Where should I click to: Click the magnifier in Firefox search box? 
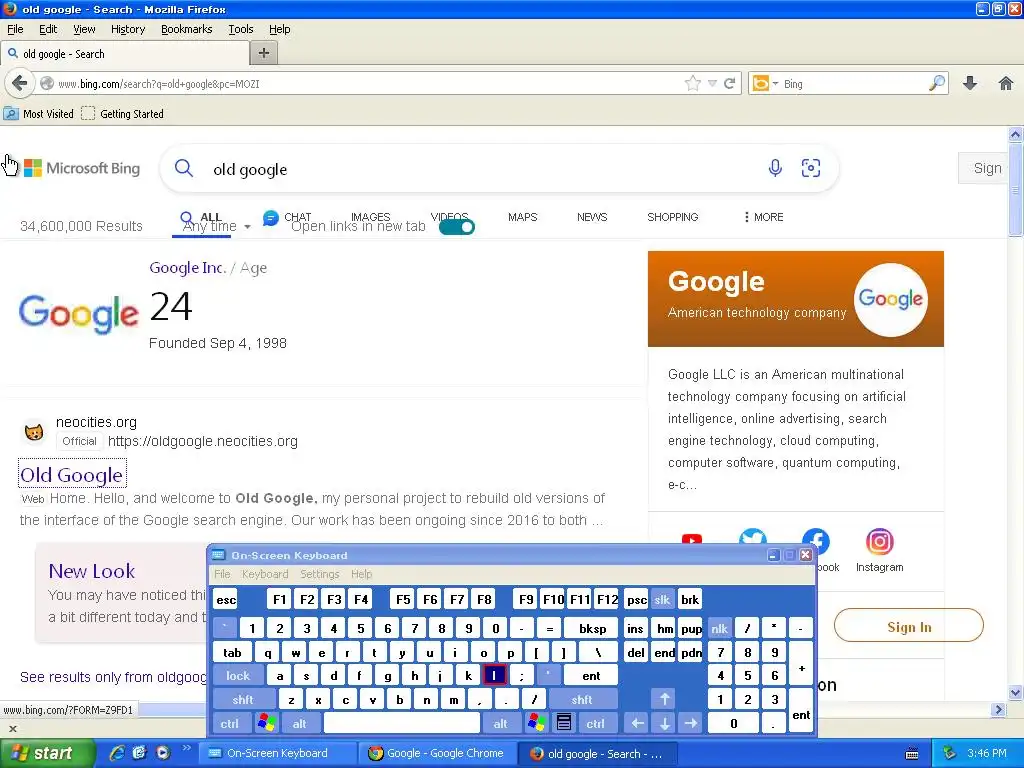click(936, 83)
